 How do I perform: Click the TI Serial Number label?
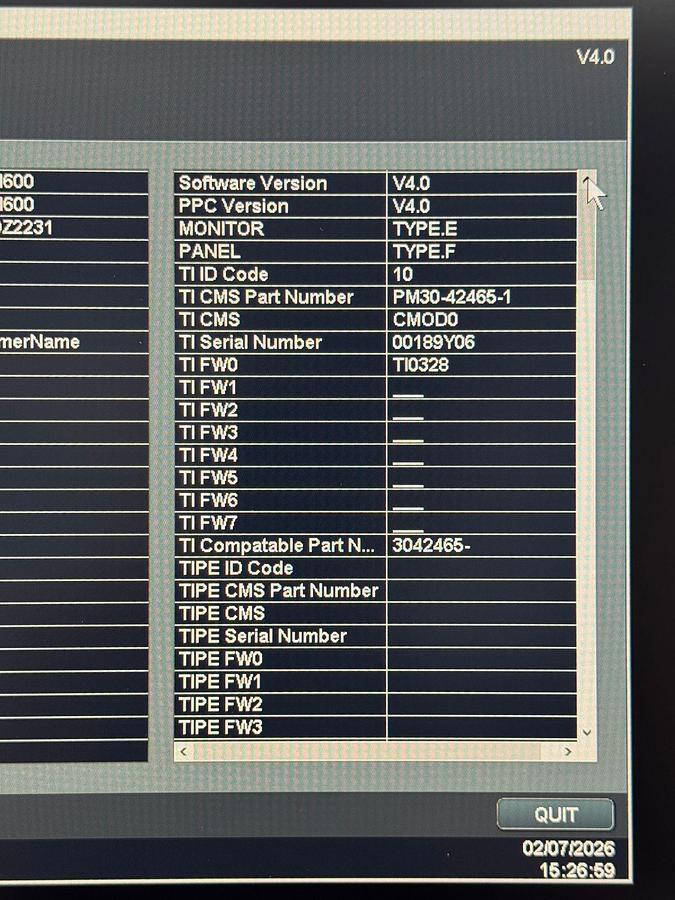click(250, 342)
